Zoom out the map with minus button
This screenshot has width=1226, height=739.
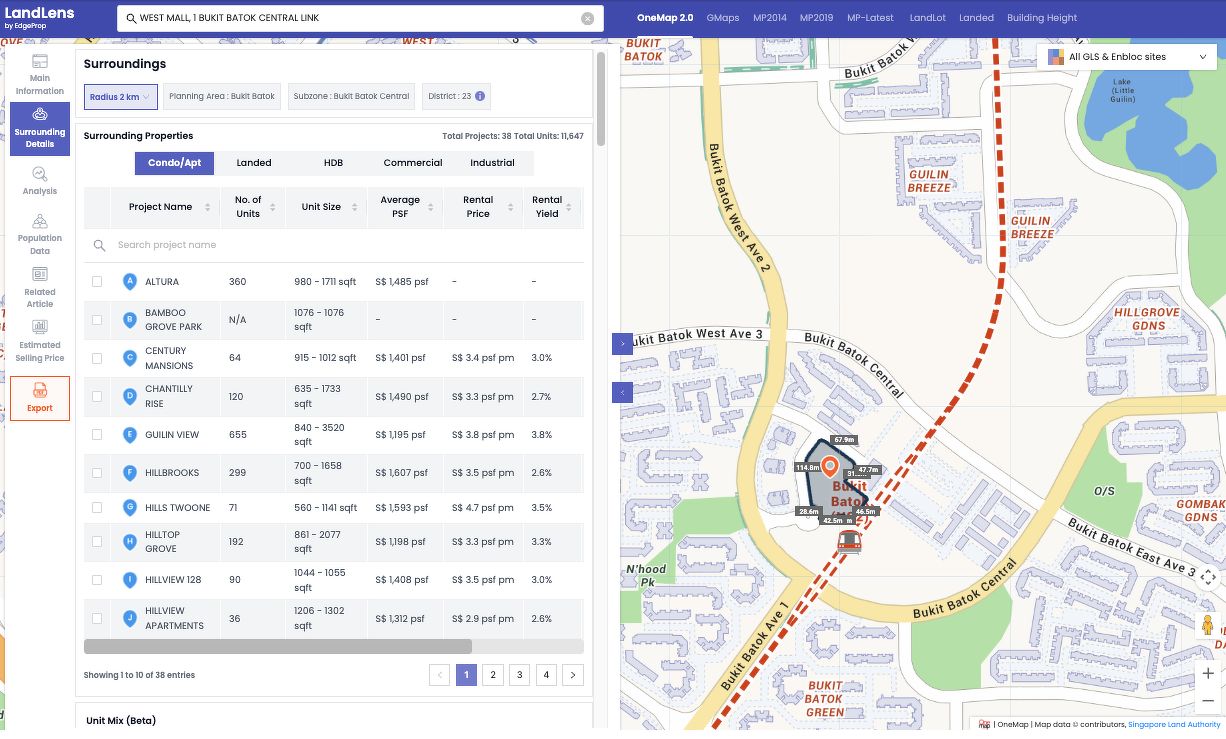click(1208, 701)
